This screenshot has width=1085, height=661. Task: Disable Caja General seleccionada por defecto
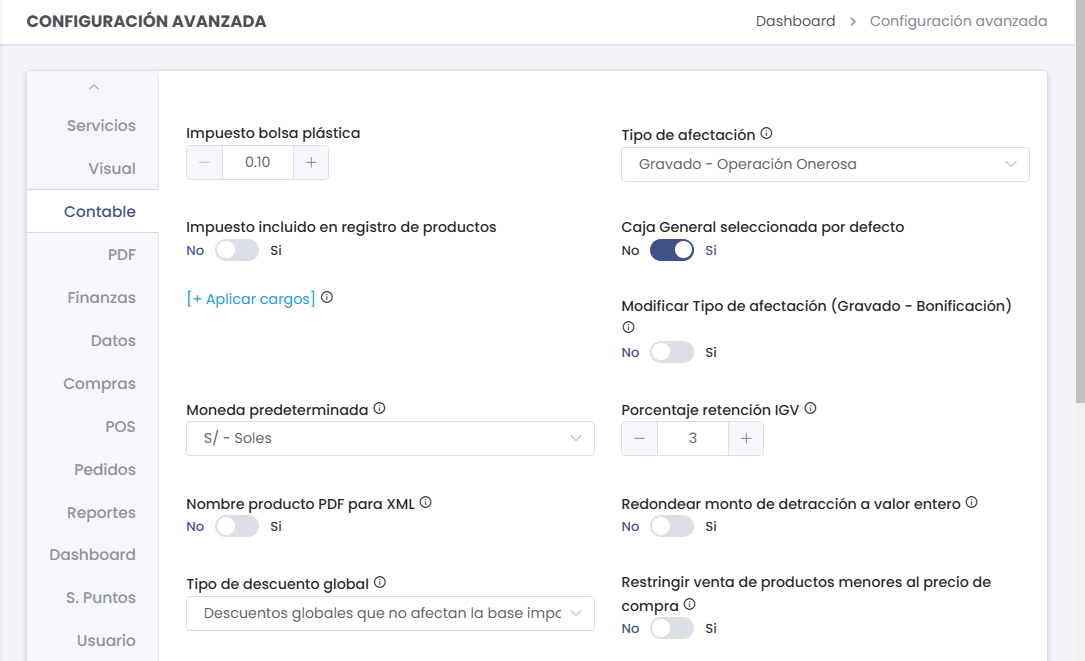pos(672,250)
